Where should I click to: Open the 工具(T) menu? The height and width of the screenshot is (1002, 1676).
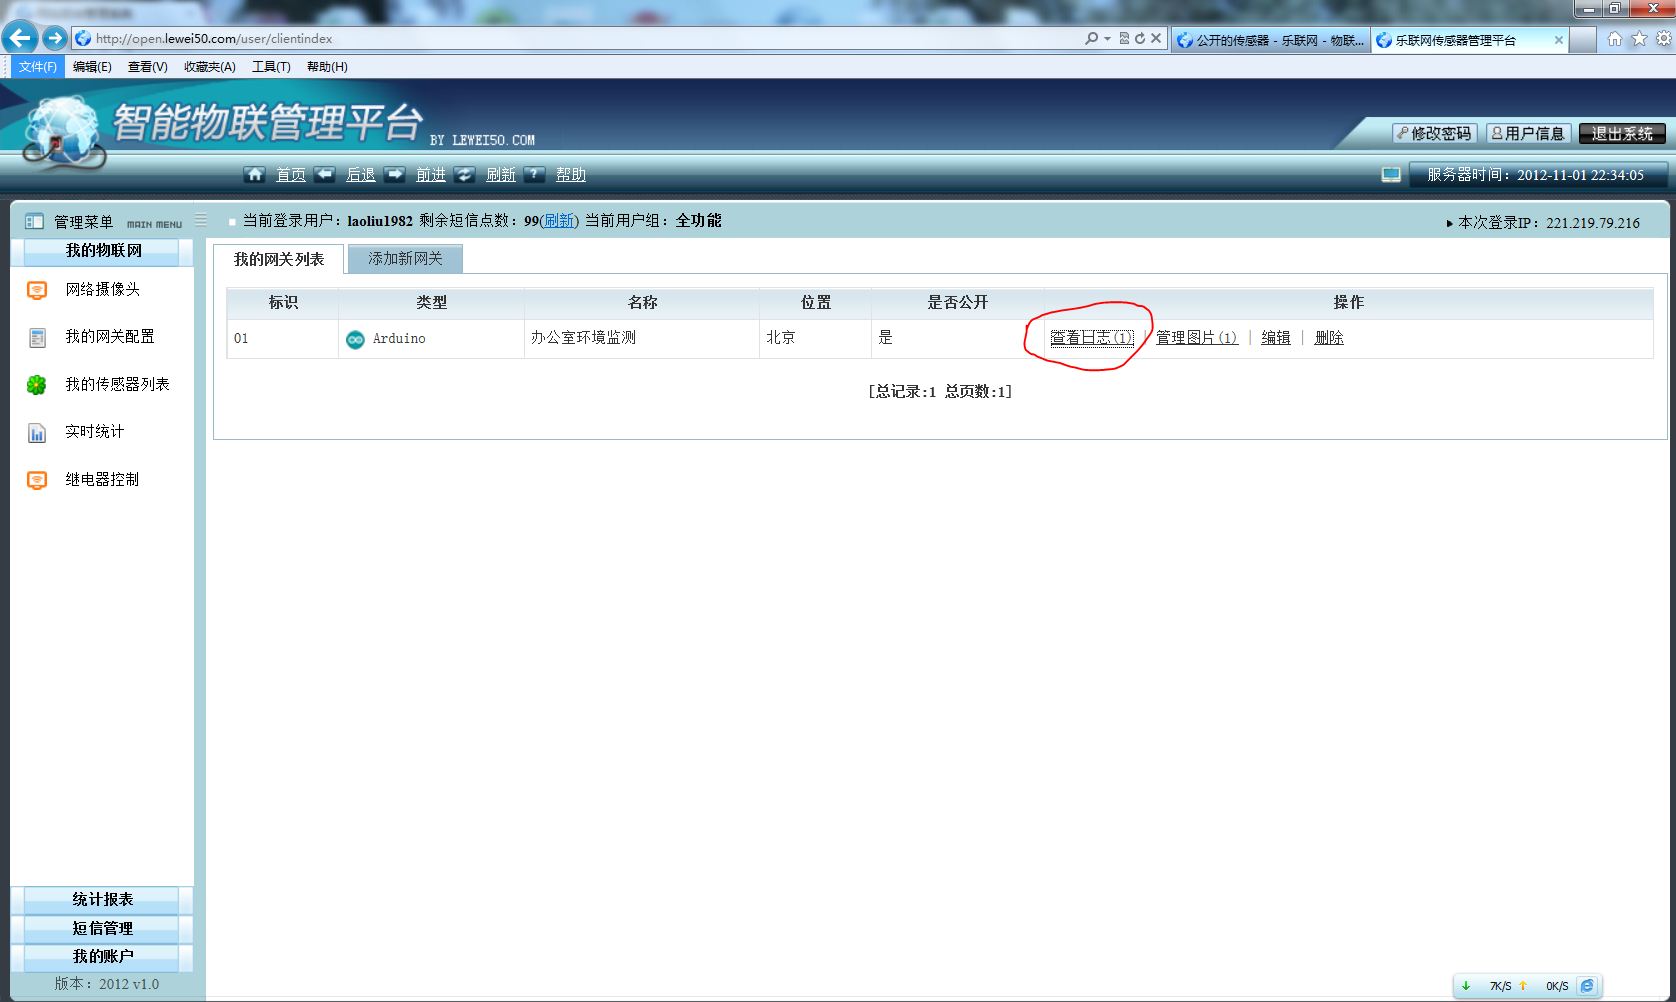pyautogui.click(x=271, y=67)
